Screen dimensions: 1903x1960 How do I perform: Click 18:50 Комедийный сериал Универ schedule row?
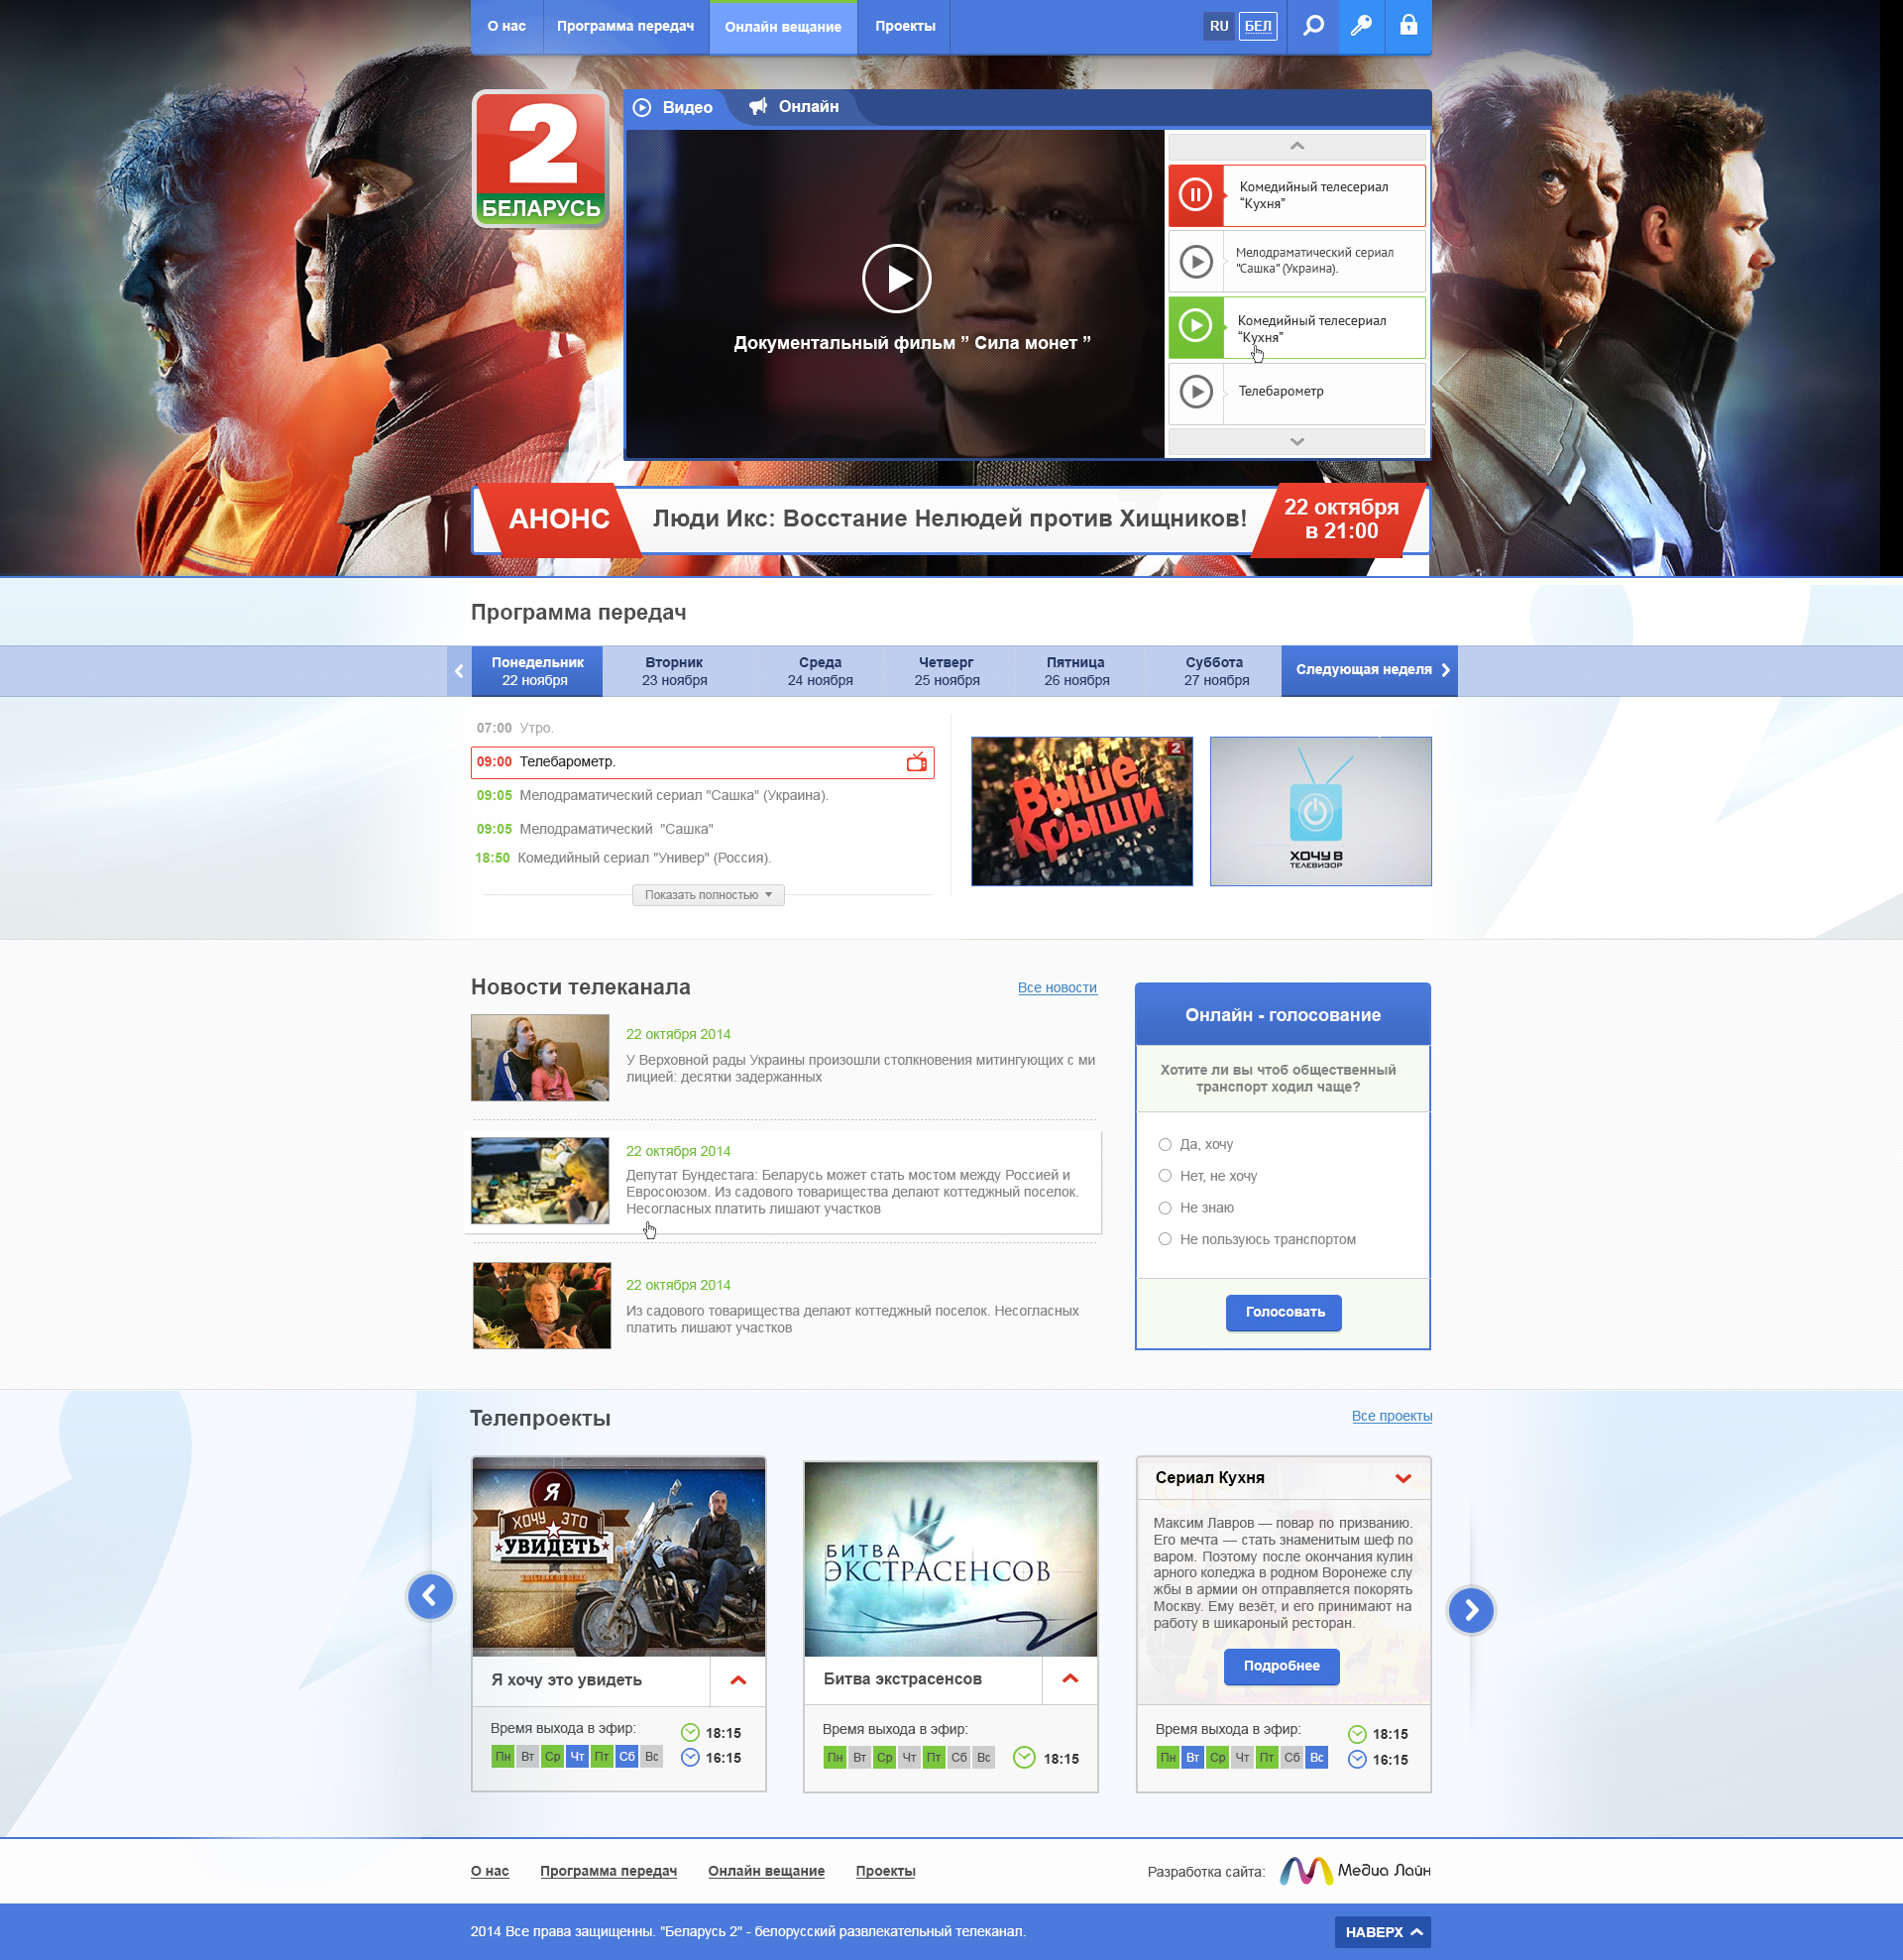tap(622, 858)
